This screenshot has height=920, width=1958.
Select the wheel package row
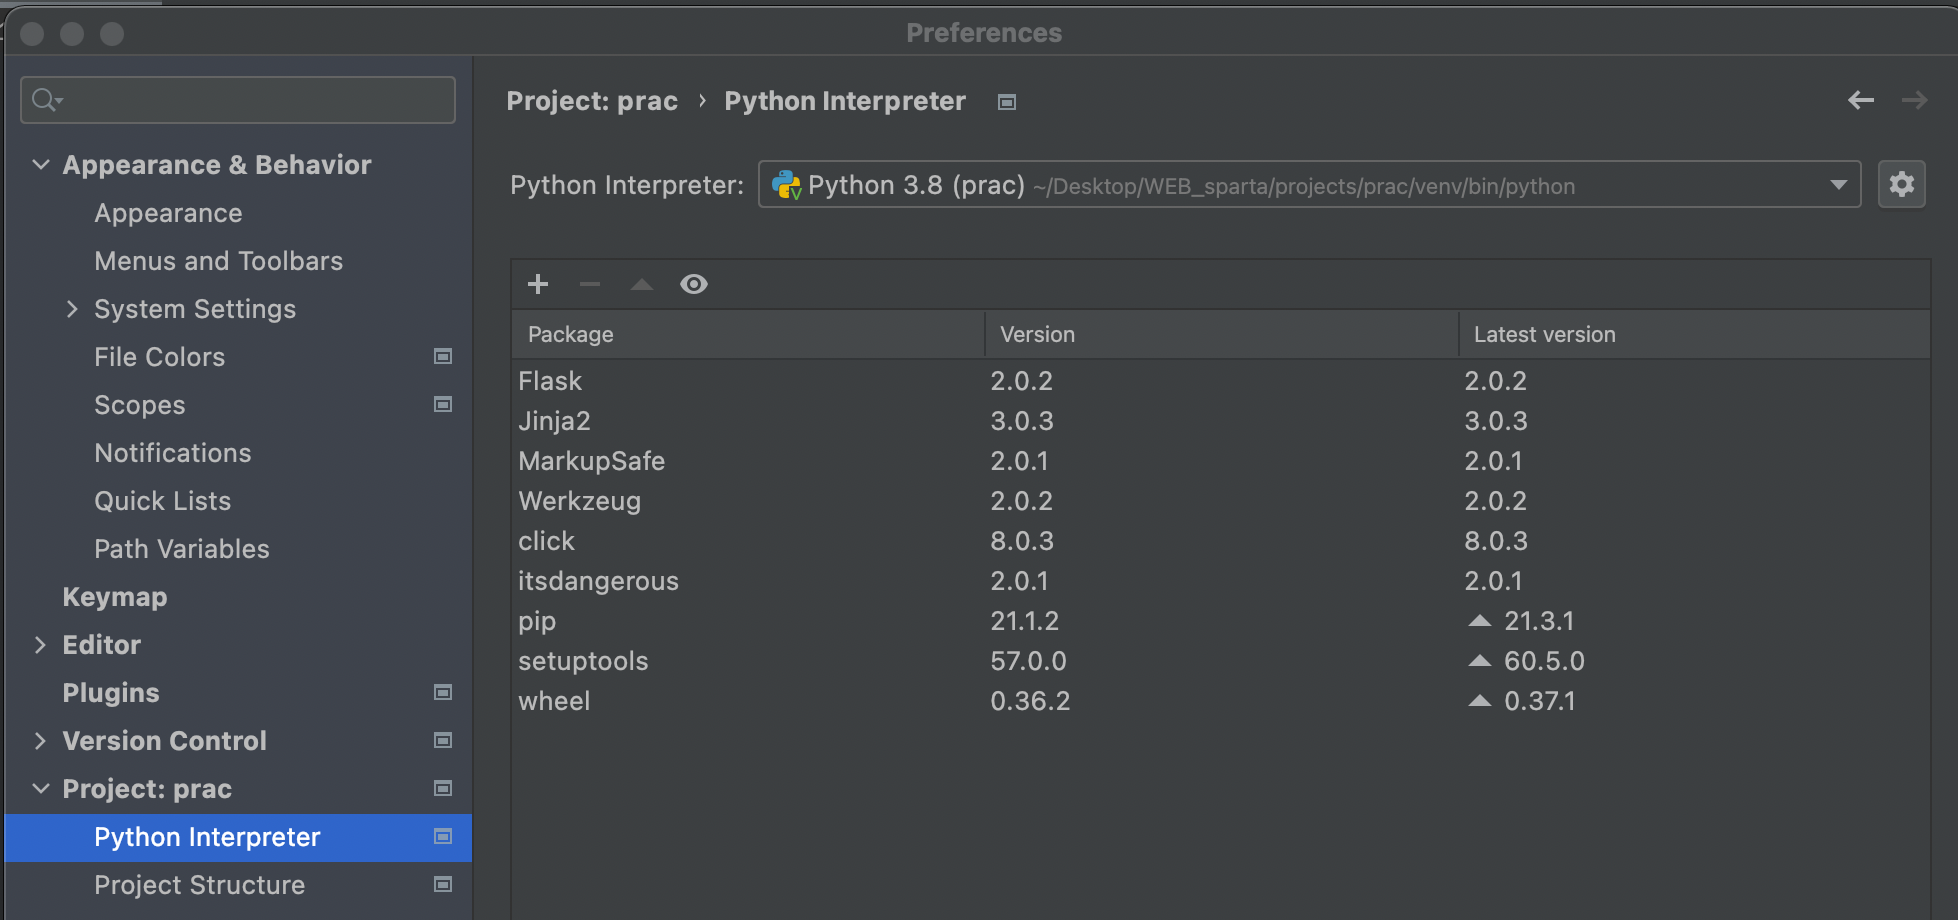(x=1220, y=701)
